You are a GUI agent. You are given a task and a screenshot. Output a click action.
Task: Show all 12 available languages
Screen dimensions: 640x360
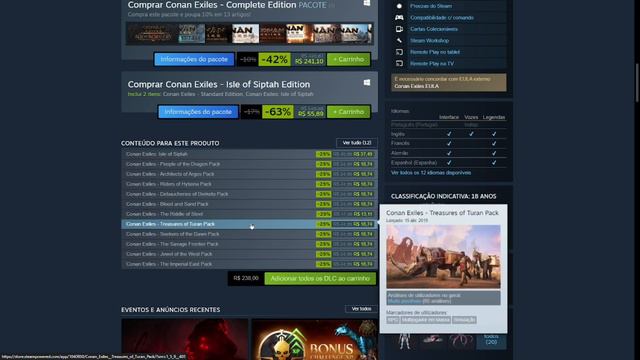[x=431, y=173]
